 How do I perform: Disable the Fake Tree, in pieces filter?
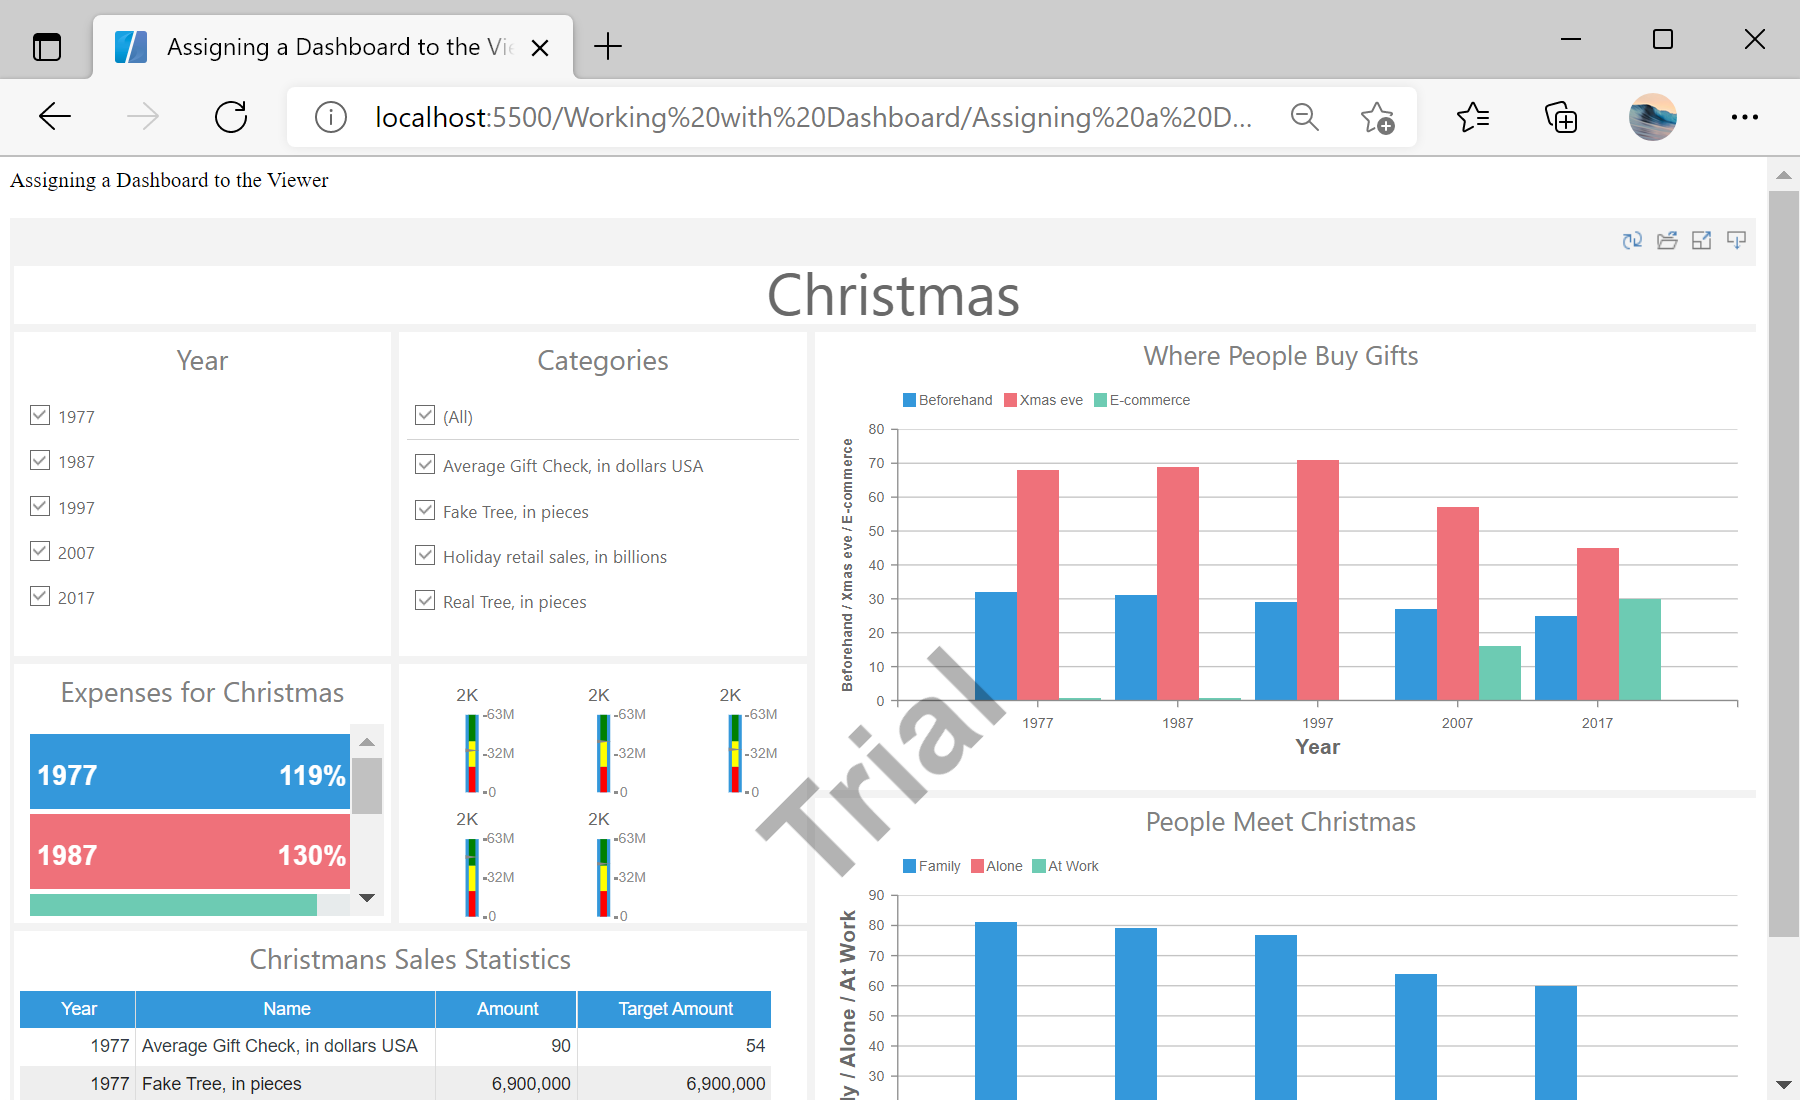tap(425, 510)
